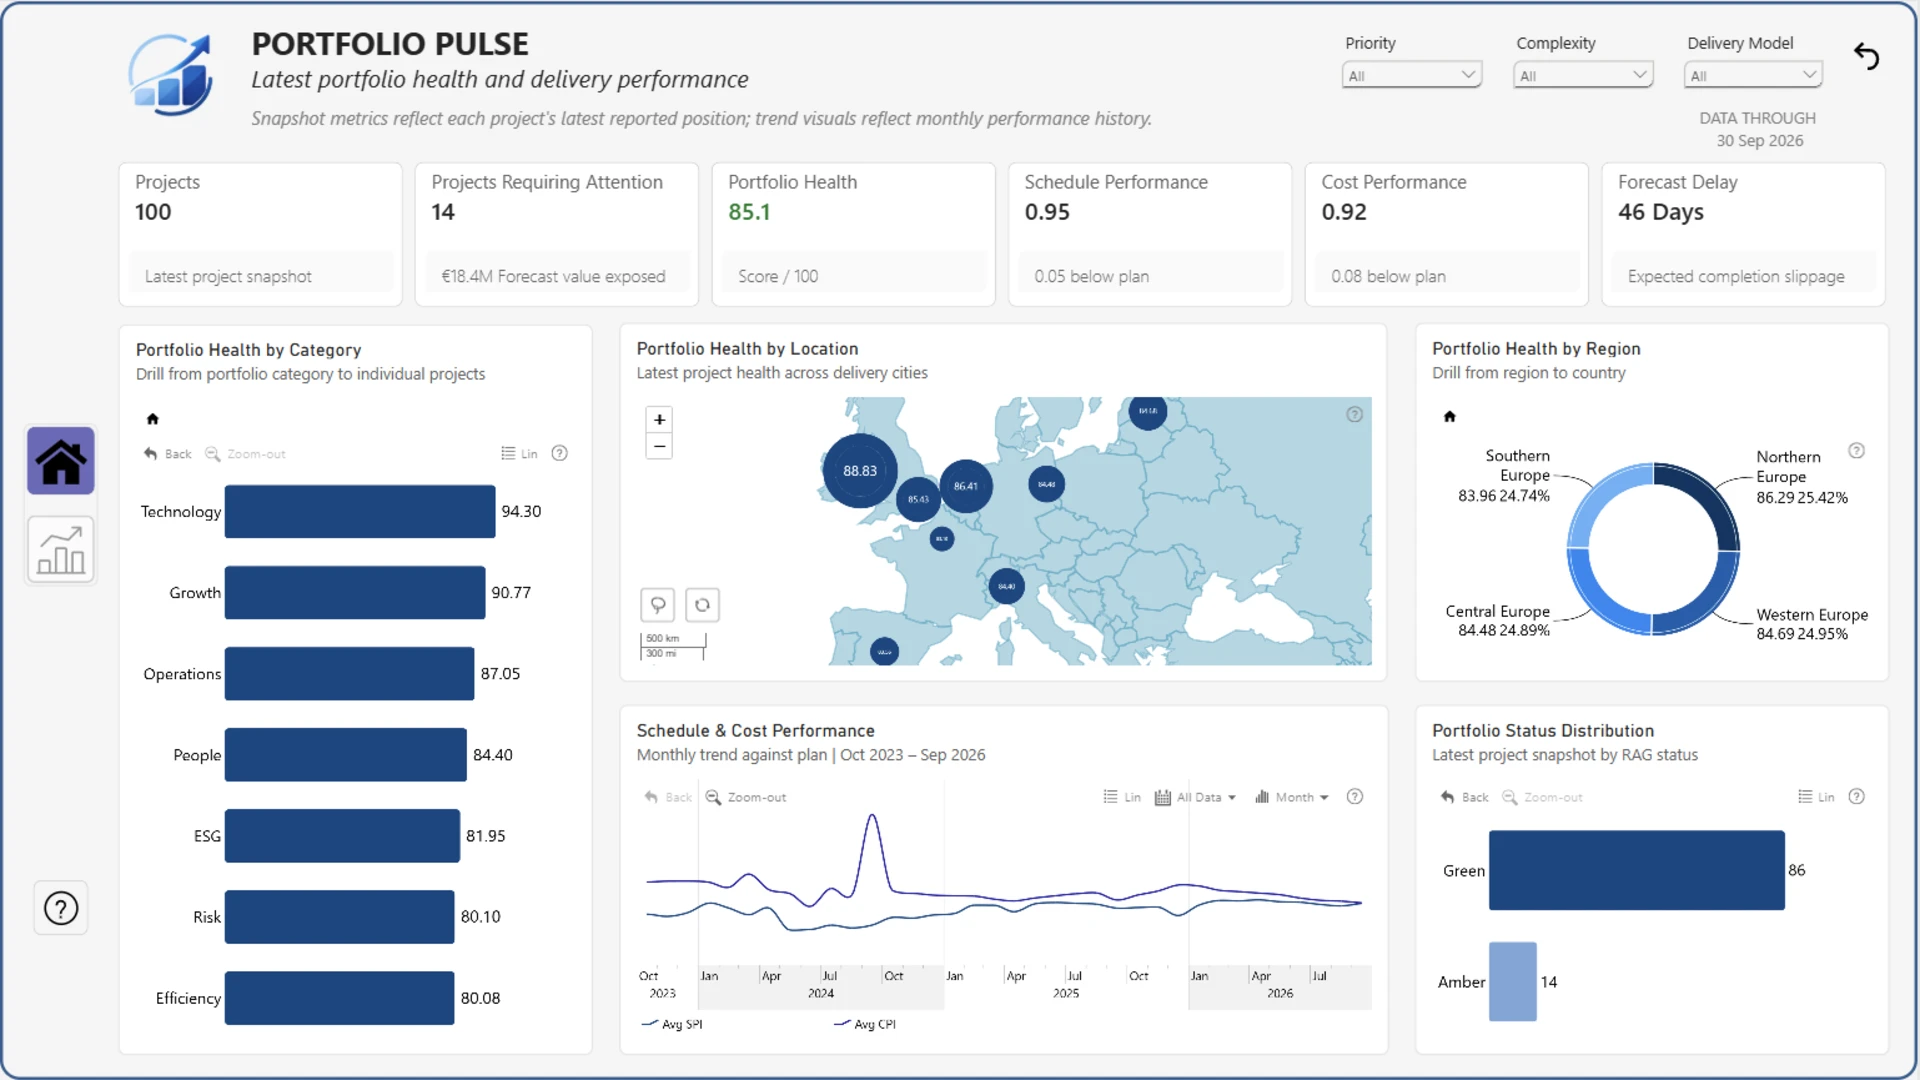Go Back in the category chart
Screen dimensions: 1920x1080
tap(167, 454)
